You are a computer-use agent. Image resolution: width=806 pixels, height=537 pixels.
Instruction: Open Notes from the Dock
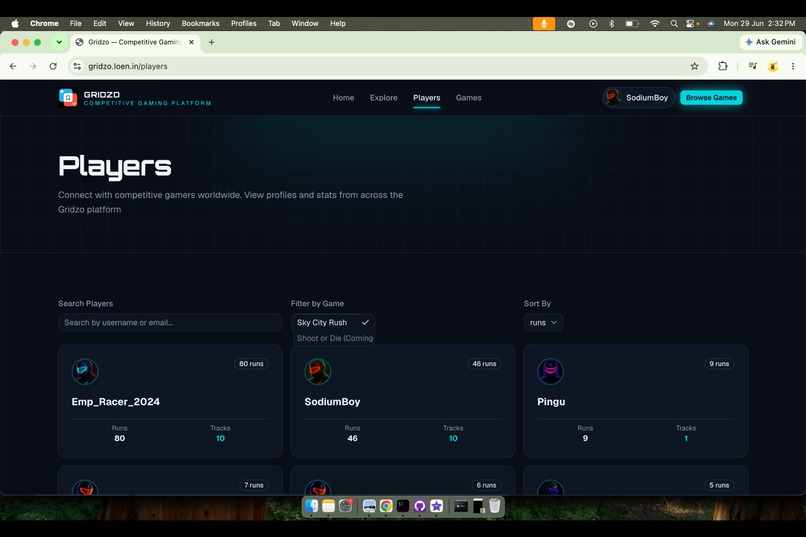tap(328, 506)
